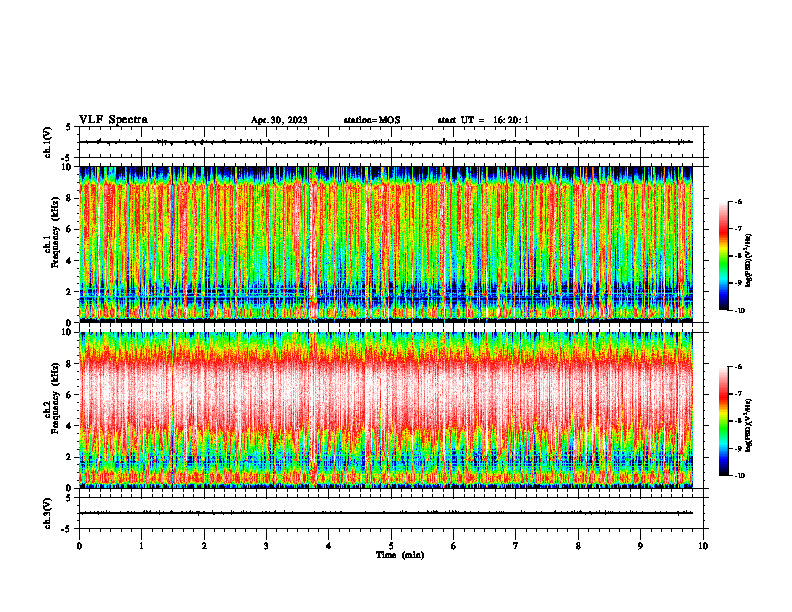This screenshot has width=792, height=612.
Task: Click the ch.1 colorbar log(PSD) unit label
Action: pos(749,261)
